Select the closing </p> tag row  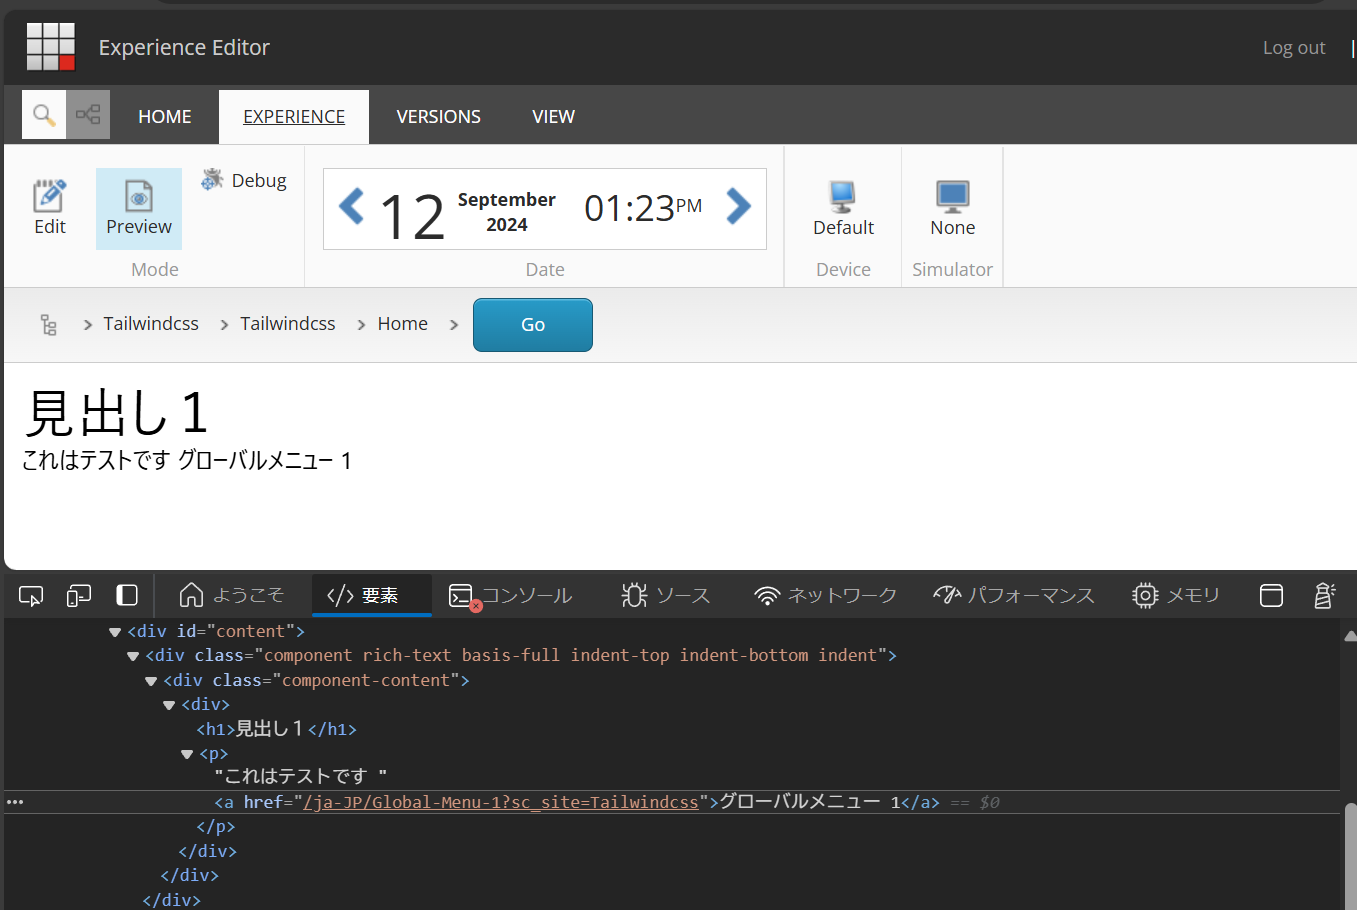pyautogui.click(x=216, y=827)
